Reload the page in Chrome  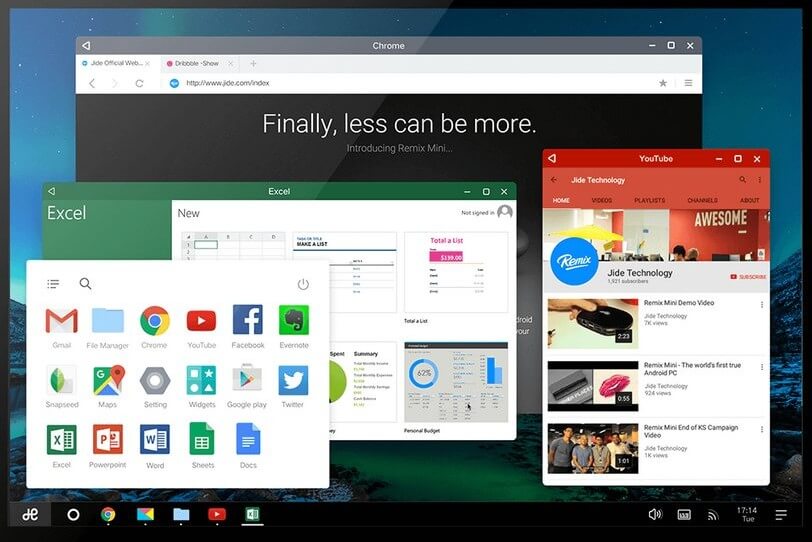tap(139, 83)
